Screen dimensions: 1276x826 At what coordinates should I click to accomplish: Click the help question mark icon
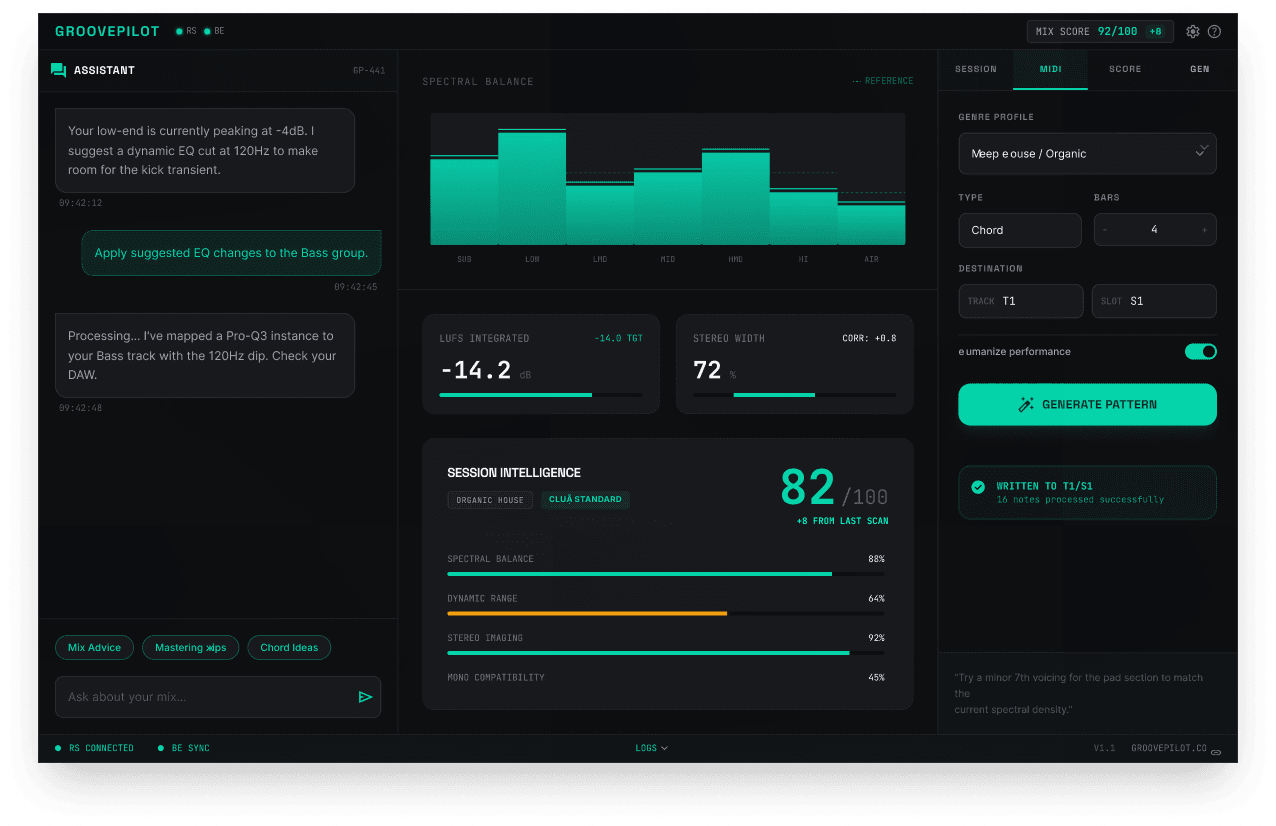coord(1214,32)
